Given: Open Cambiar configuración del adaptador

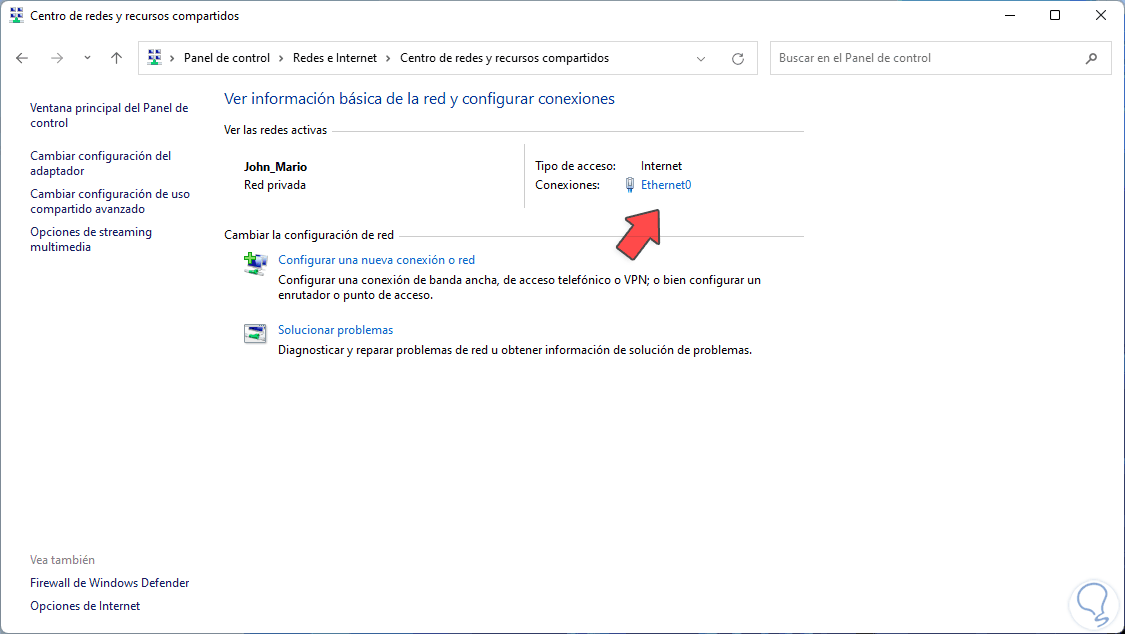Looking at the screenshot, I should pyautogui.click(x=100, y=164).
